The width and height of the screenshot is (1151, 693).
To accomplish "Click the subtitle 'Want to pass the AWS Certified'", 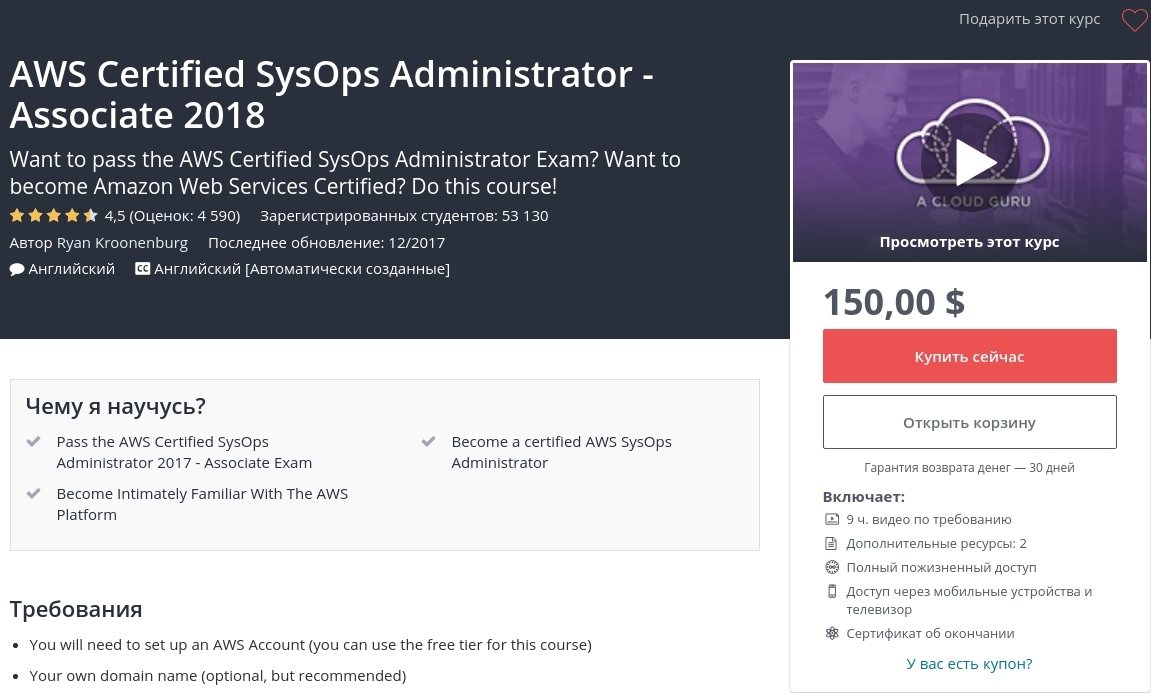I will tap(345, 173).
